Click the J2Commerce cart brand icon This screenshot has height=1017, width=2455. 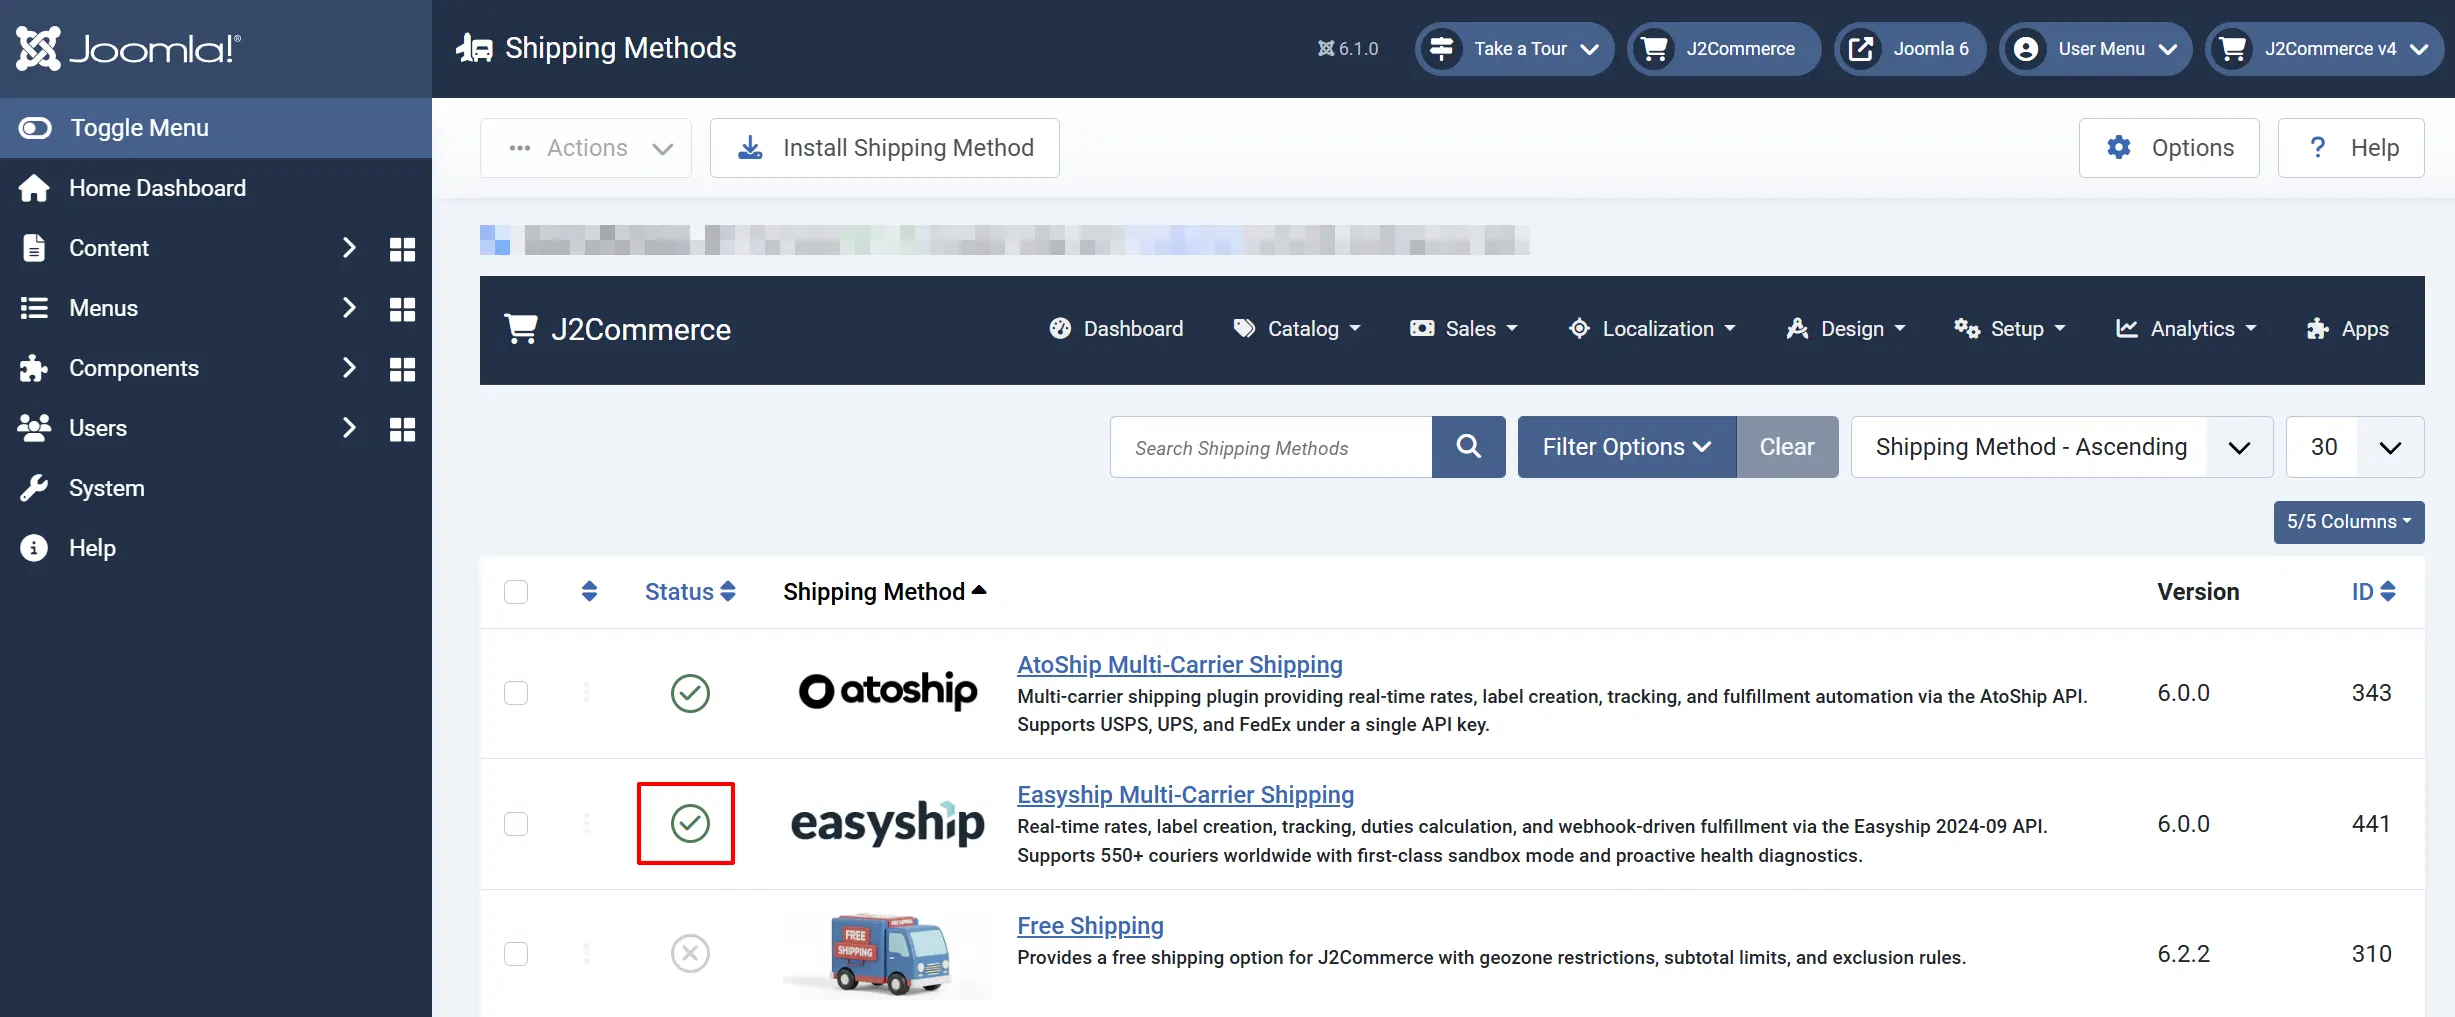521,329
